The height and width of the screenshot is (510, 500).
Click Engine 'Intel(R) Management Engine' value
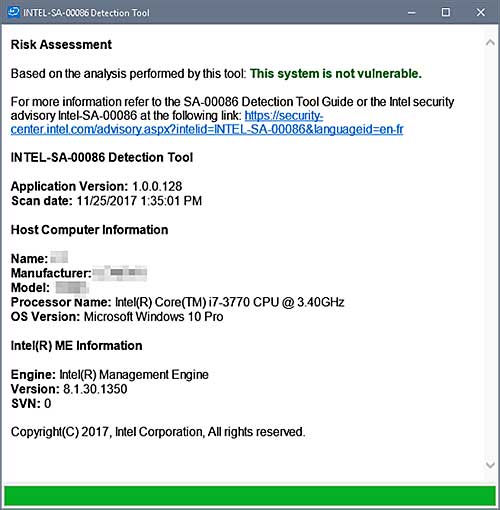(134, 375)
